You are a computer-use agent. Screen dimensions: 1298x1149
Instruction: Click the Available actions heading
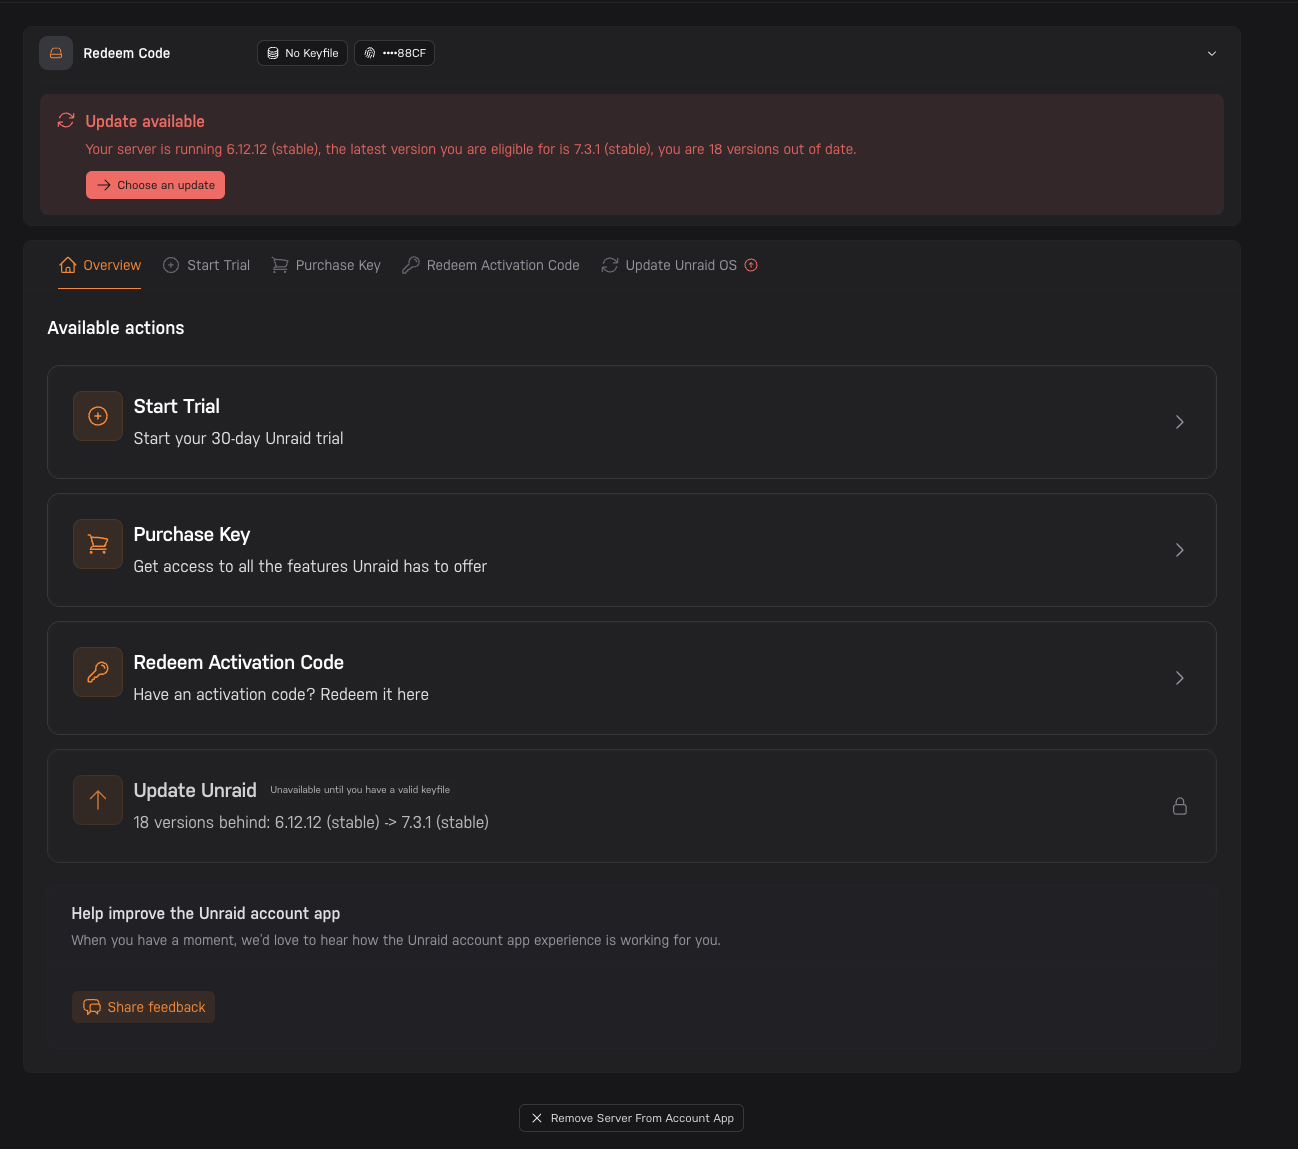tap(116, 328)
